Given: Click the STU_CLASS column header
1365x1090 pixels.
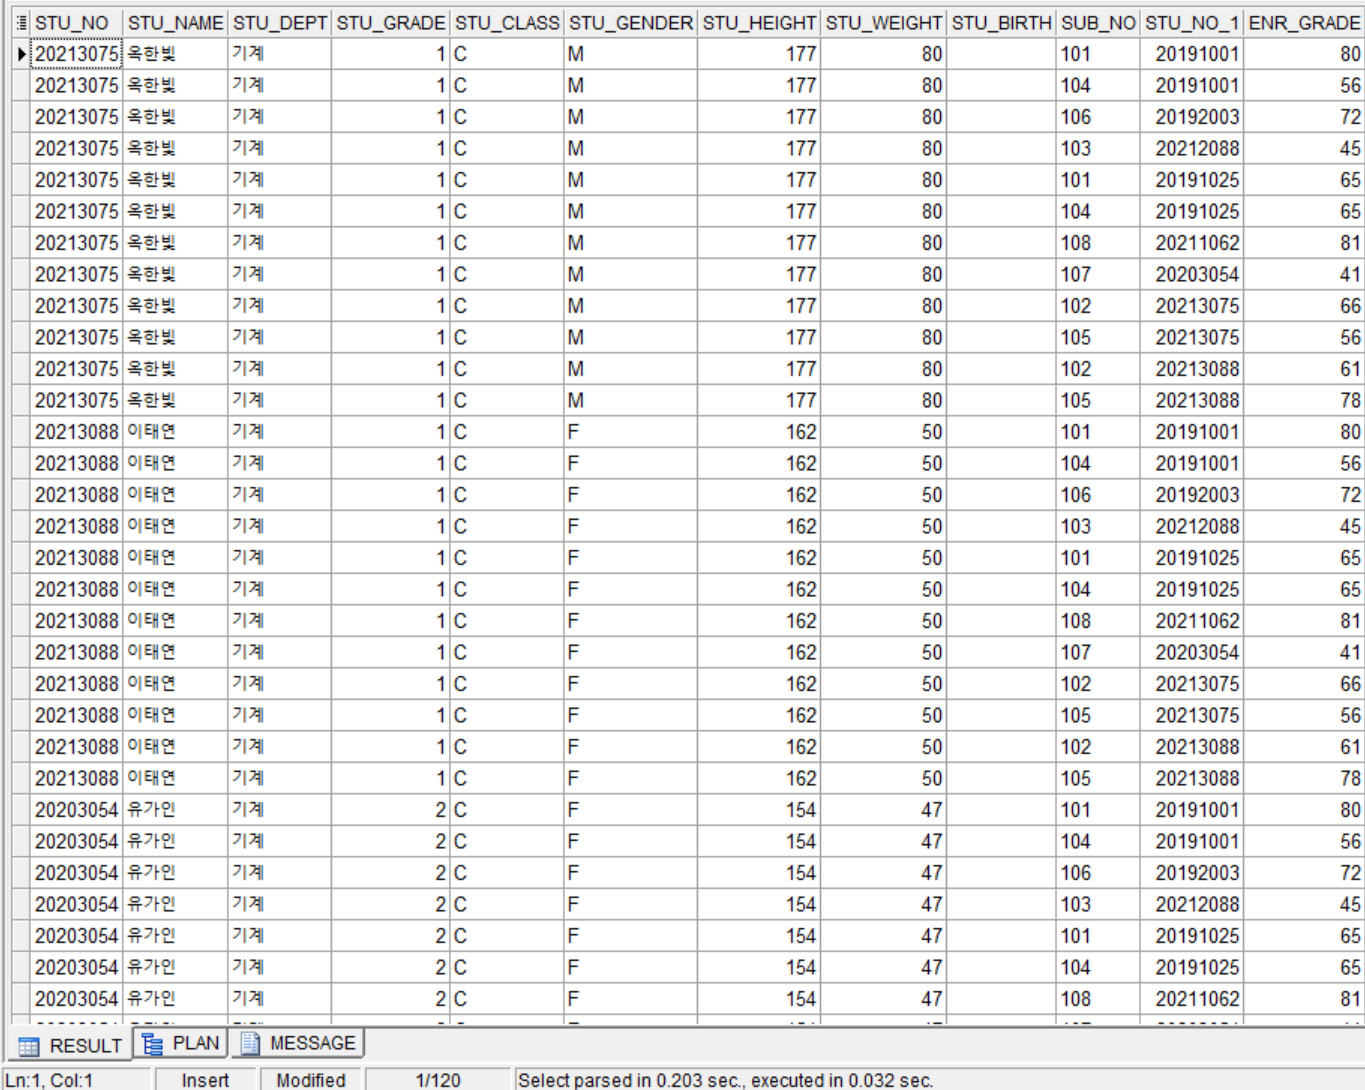Looking at the screenshot, I should [506, 22].
